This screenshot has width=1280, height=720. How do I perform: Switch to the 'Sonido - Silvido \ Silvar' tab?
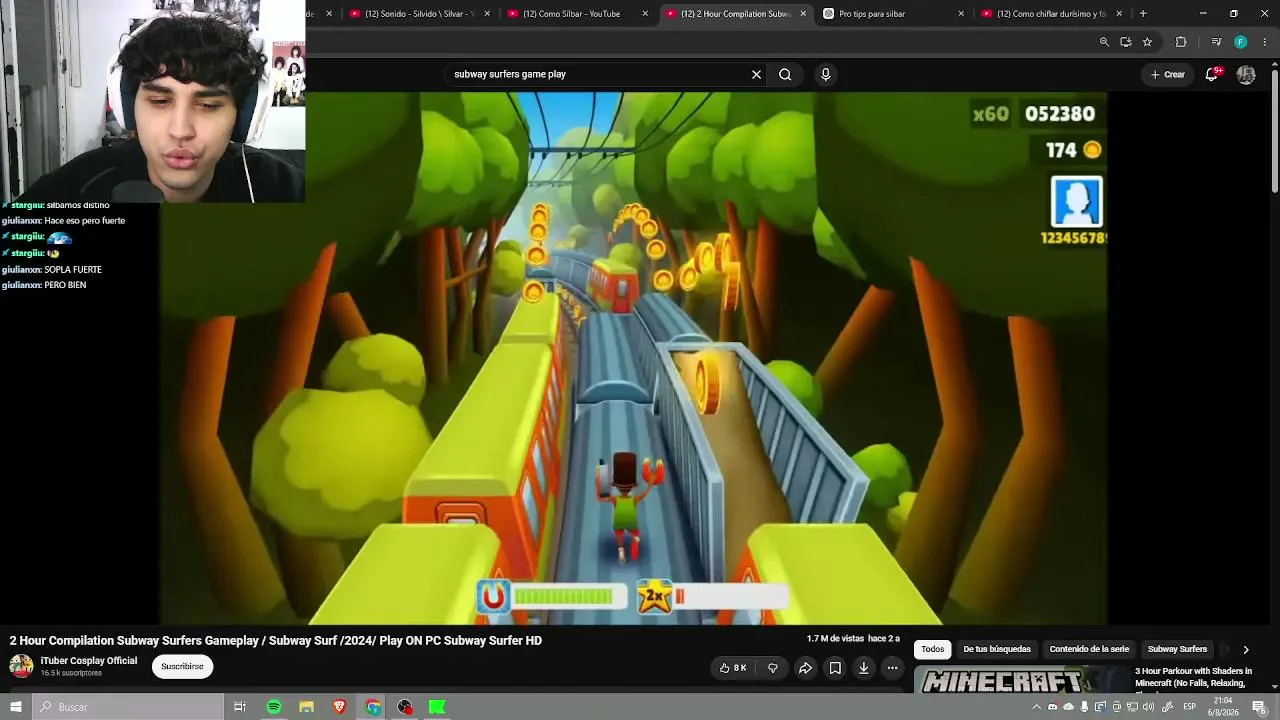(x=420, y=14)
